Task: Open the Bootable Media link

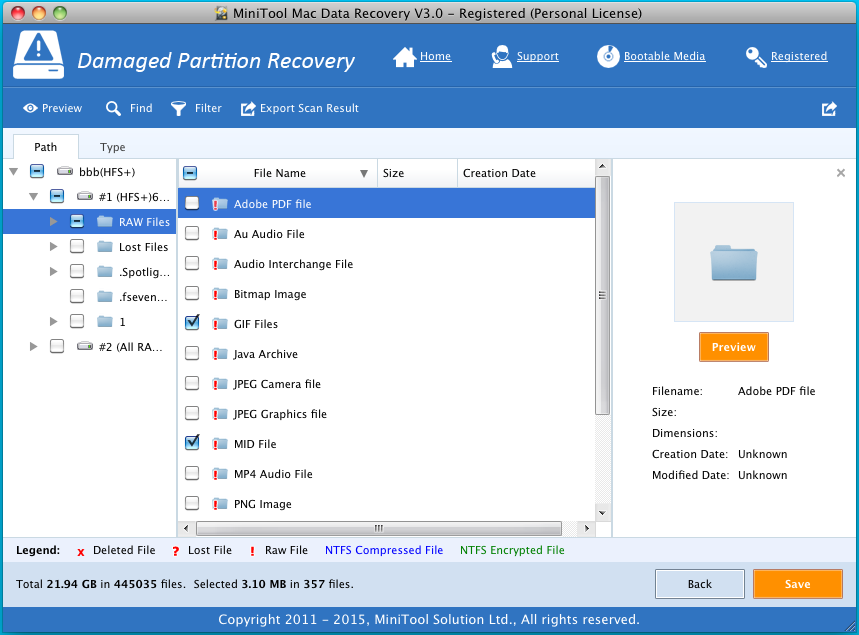Action: click(665, 56)
